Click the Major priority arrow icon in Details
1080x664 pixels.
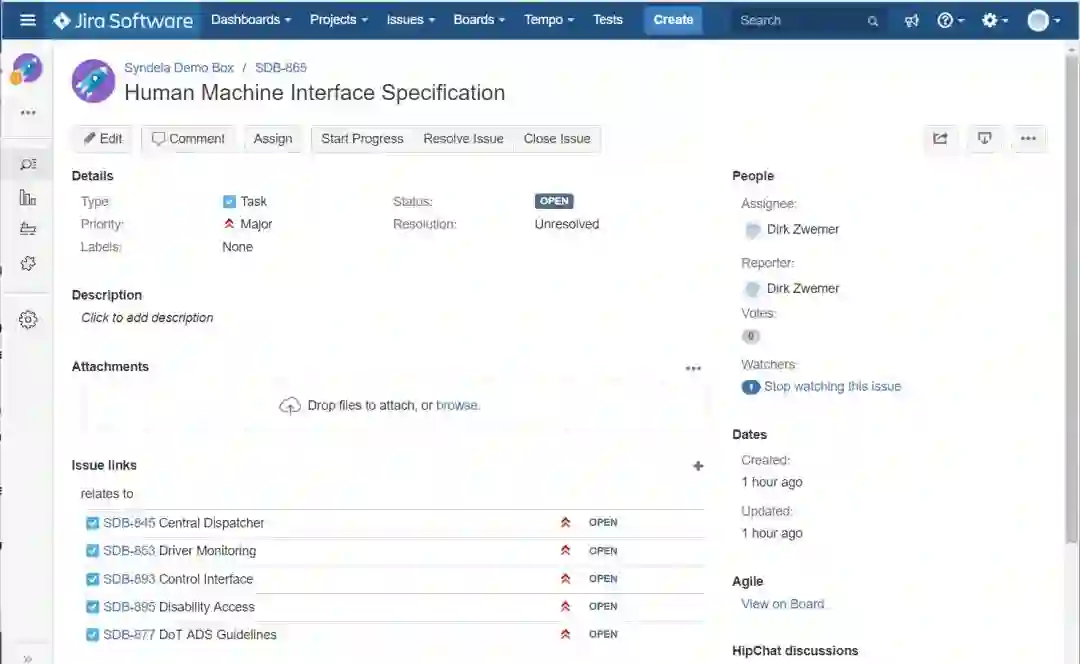click(x=229, y=224)
